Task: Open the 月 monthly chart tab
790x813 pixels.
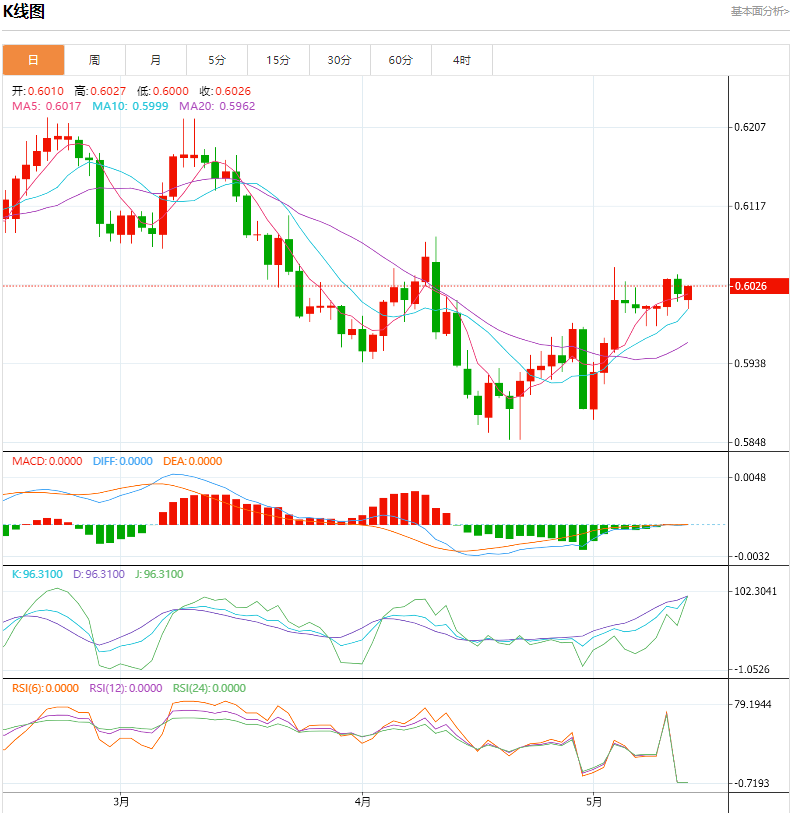Action: point(156,60)
